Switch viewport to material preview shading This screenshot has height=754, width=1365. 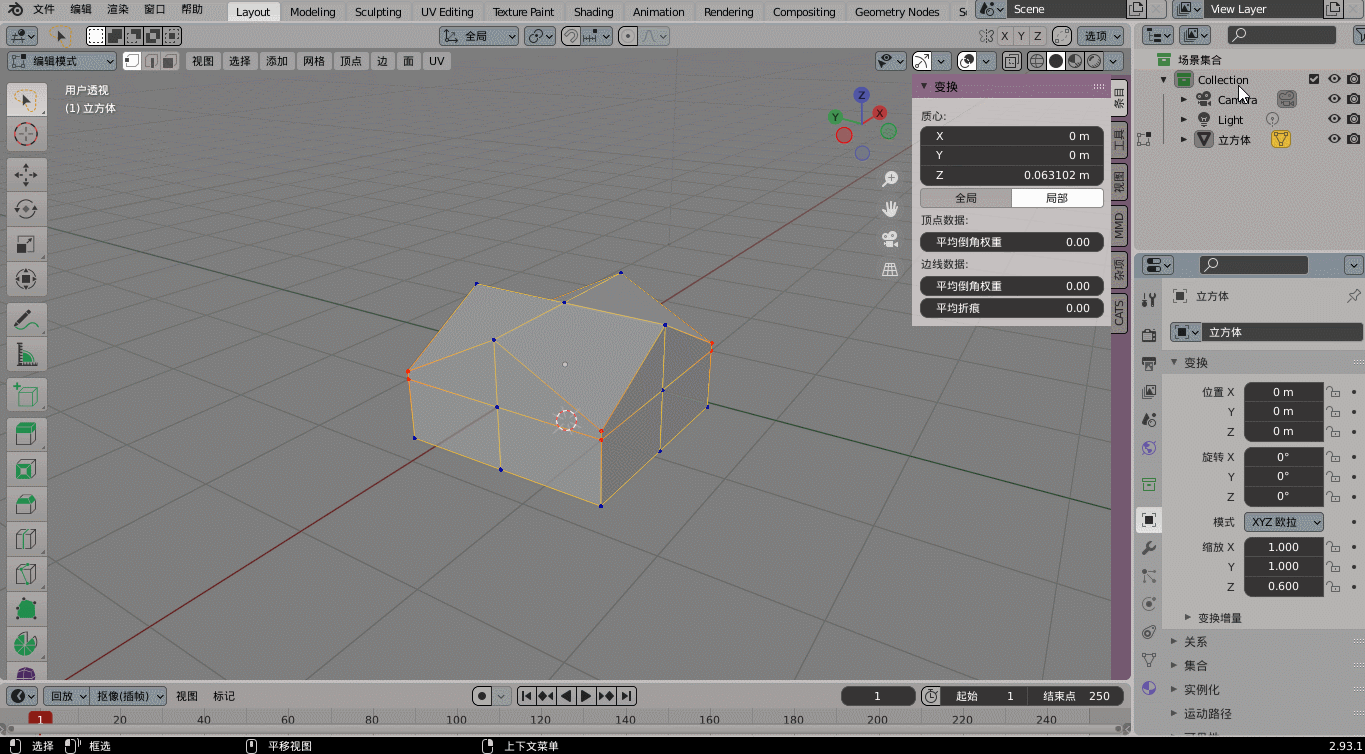pyautogui.click(x=1075, y=61)
